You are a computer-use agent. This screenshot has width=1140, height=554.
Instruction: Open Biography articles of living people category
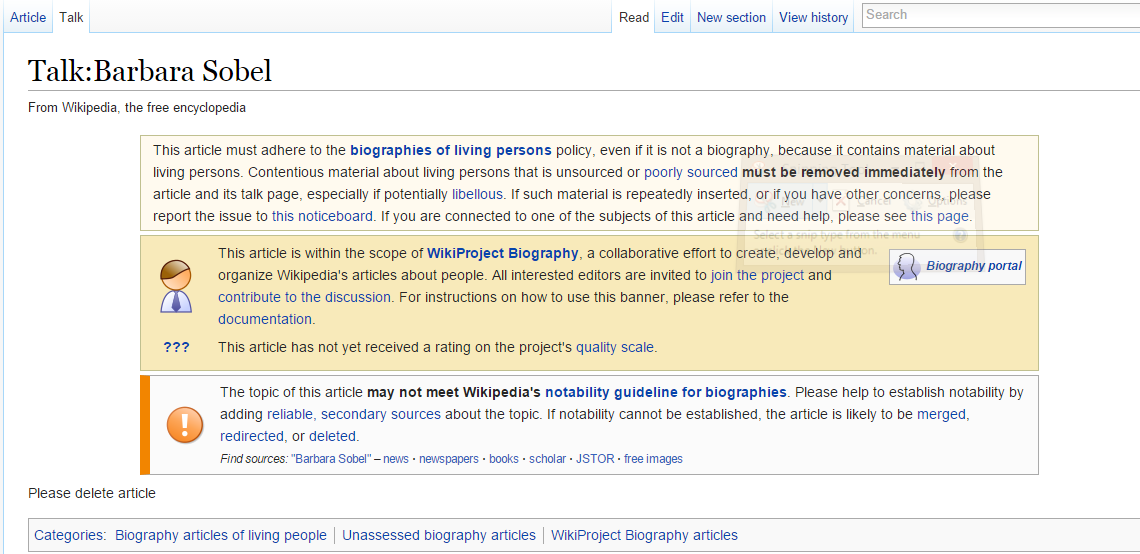click(x=221, y=535)
